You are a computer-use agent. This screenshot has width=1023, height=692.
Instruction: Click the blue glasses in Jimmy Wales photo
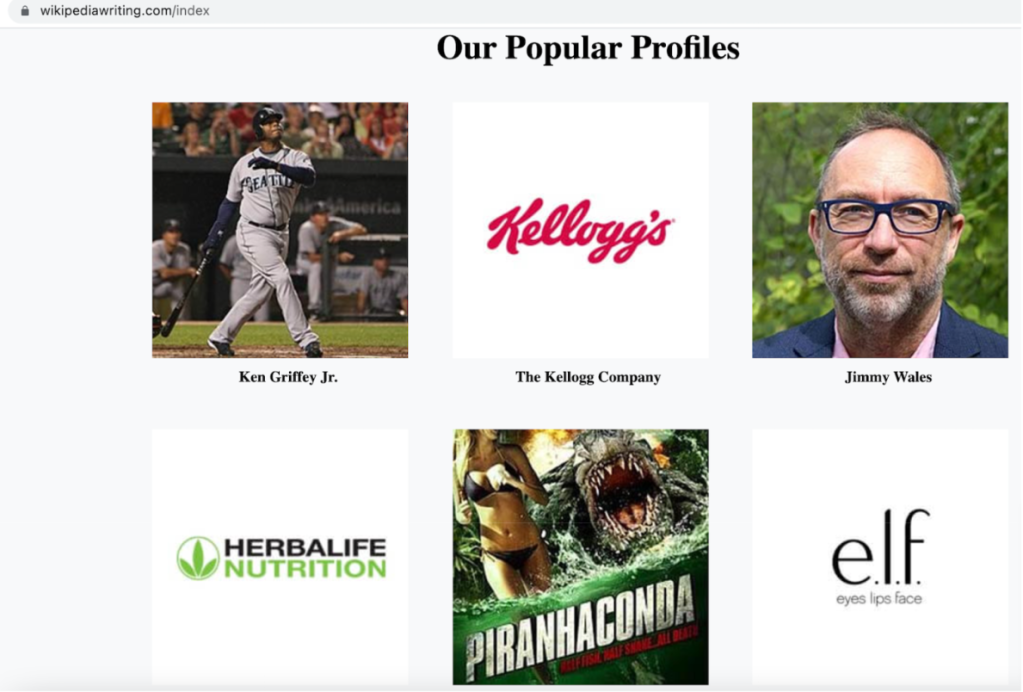(887, 217)
